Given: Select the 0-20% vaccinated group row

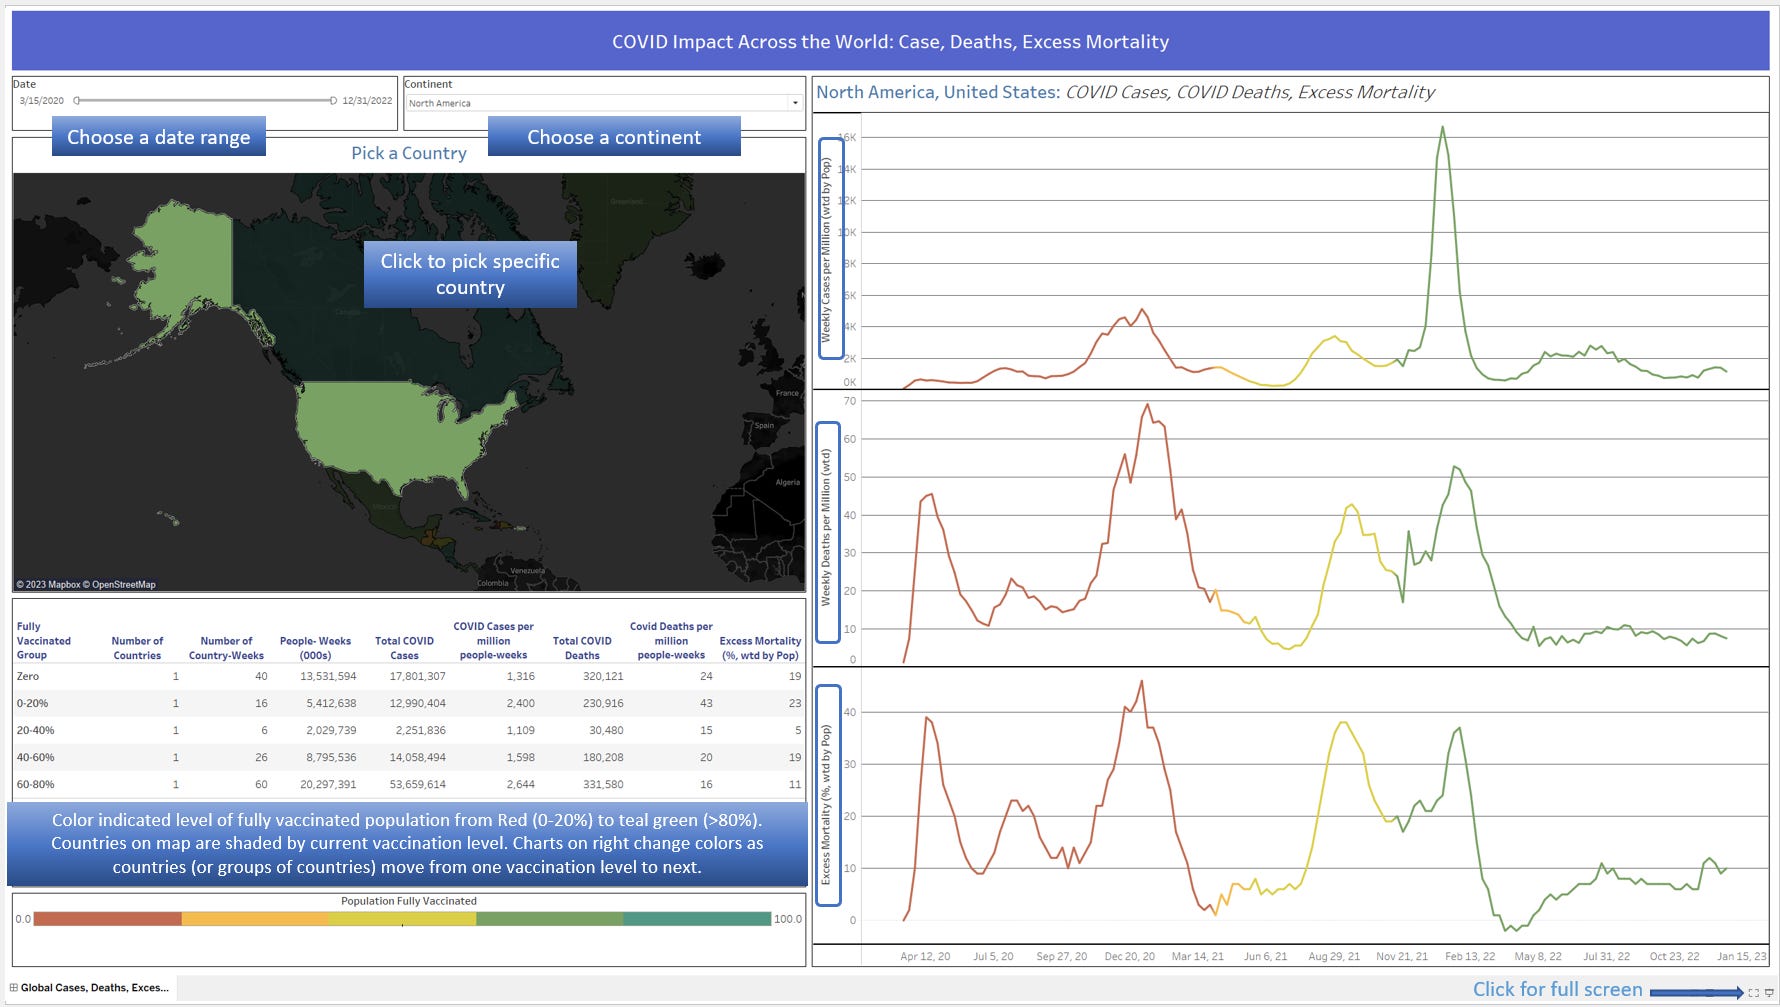Looking at the screenshot, I should [x=408, y=703].
